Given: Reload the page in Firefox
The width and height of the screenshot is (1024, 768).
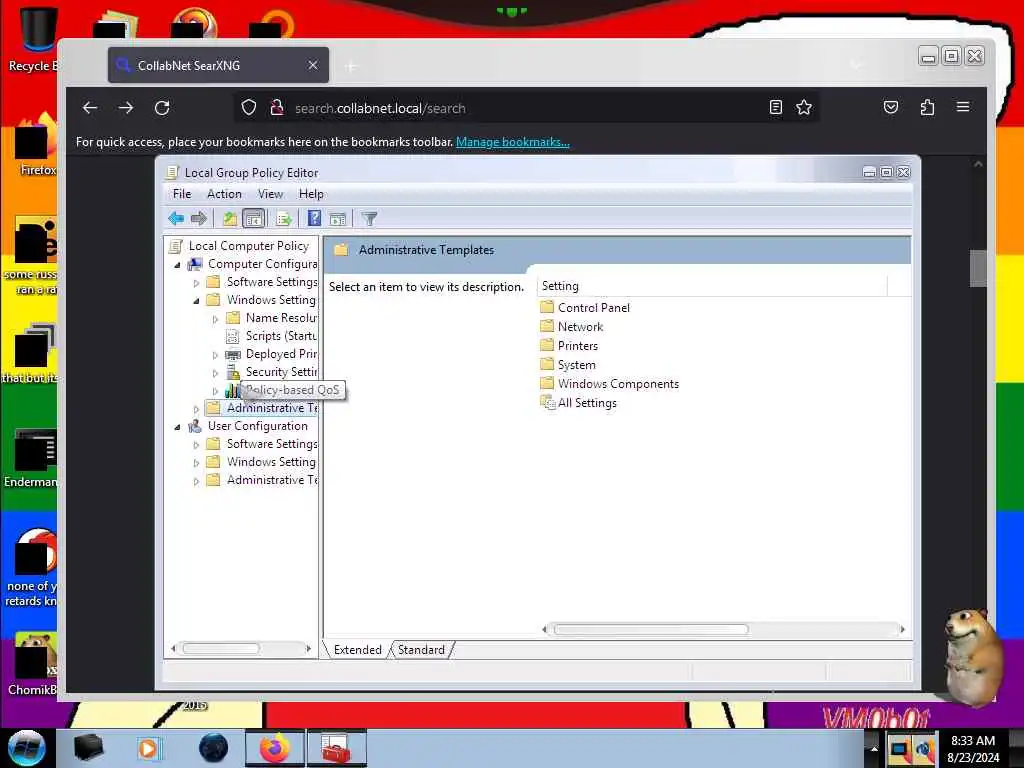Looking at the screenshot, I should [162, 108].
